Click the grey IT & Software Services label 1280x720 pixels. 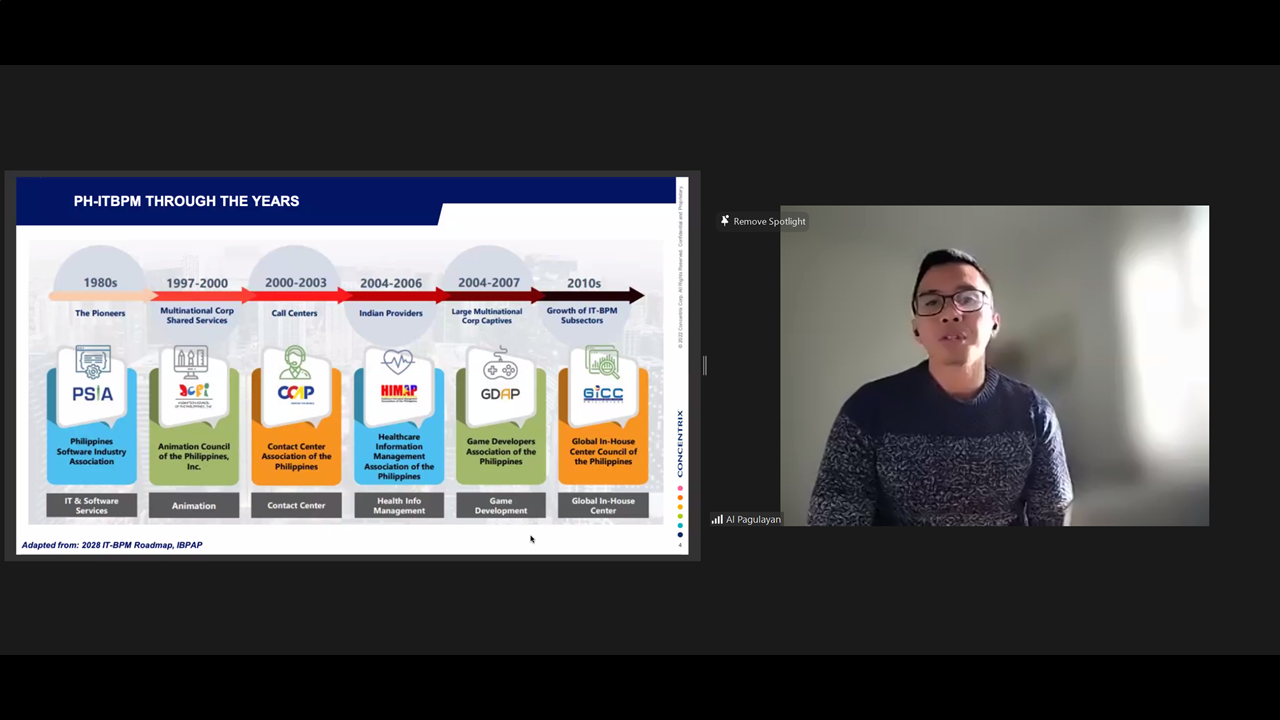click(x=91, y=505)
